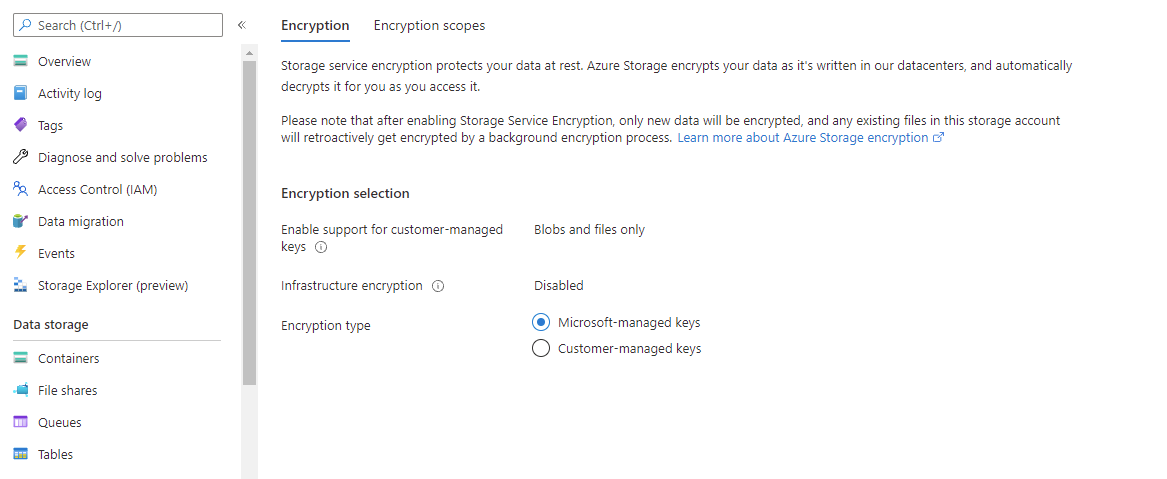1167x479 pixels.
Task: Click the File shares icon
Action: 20,391
